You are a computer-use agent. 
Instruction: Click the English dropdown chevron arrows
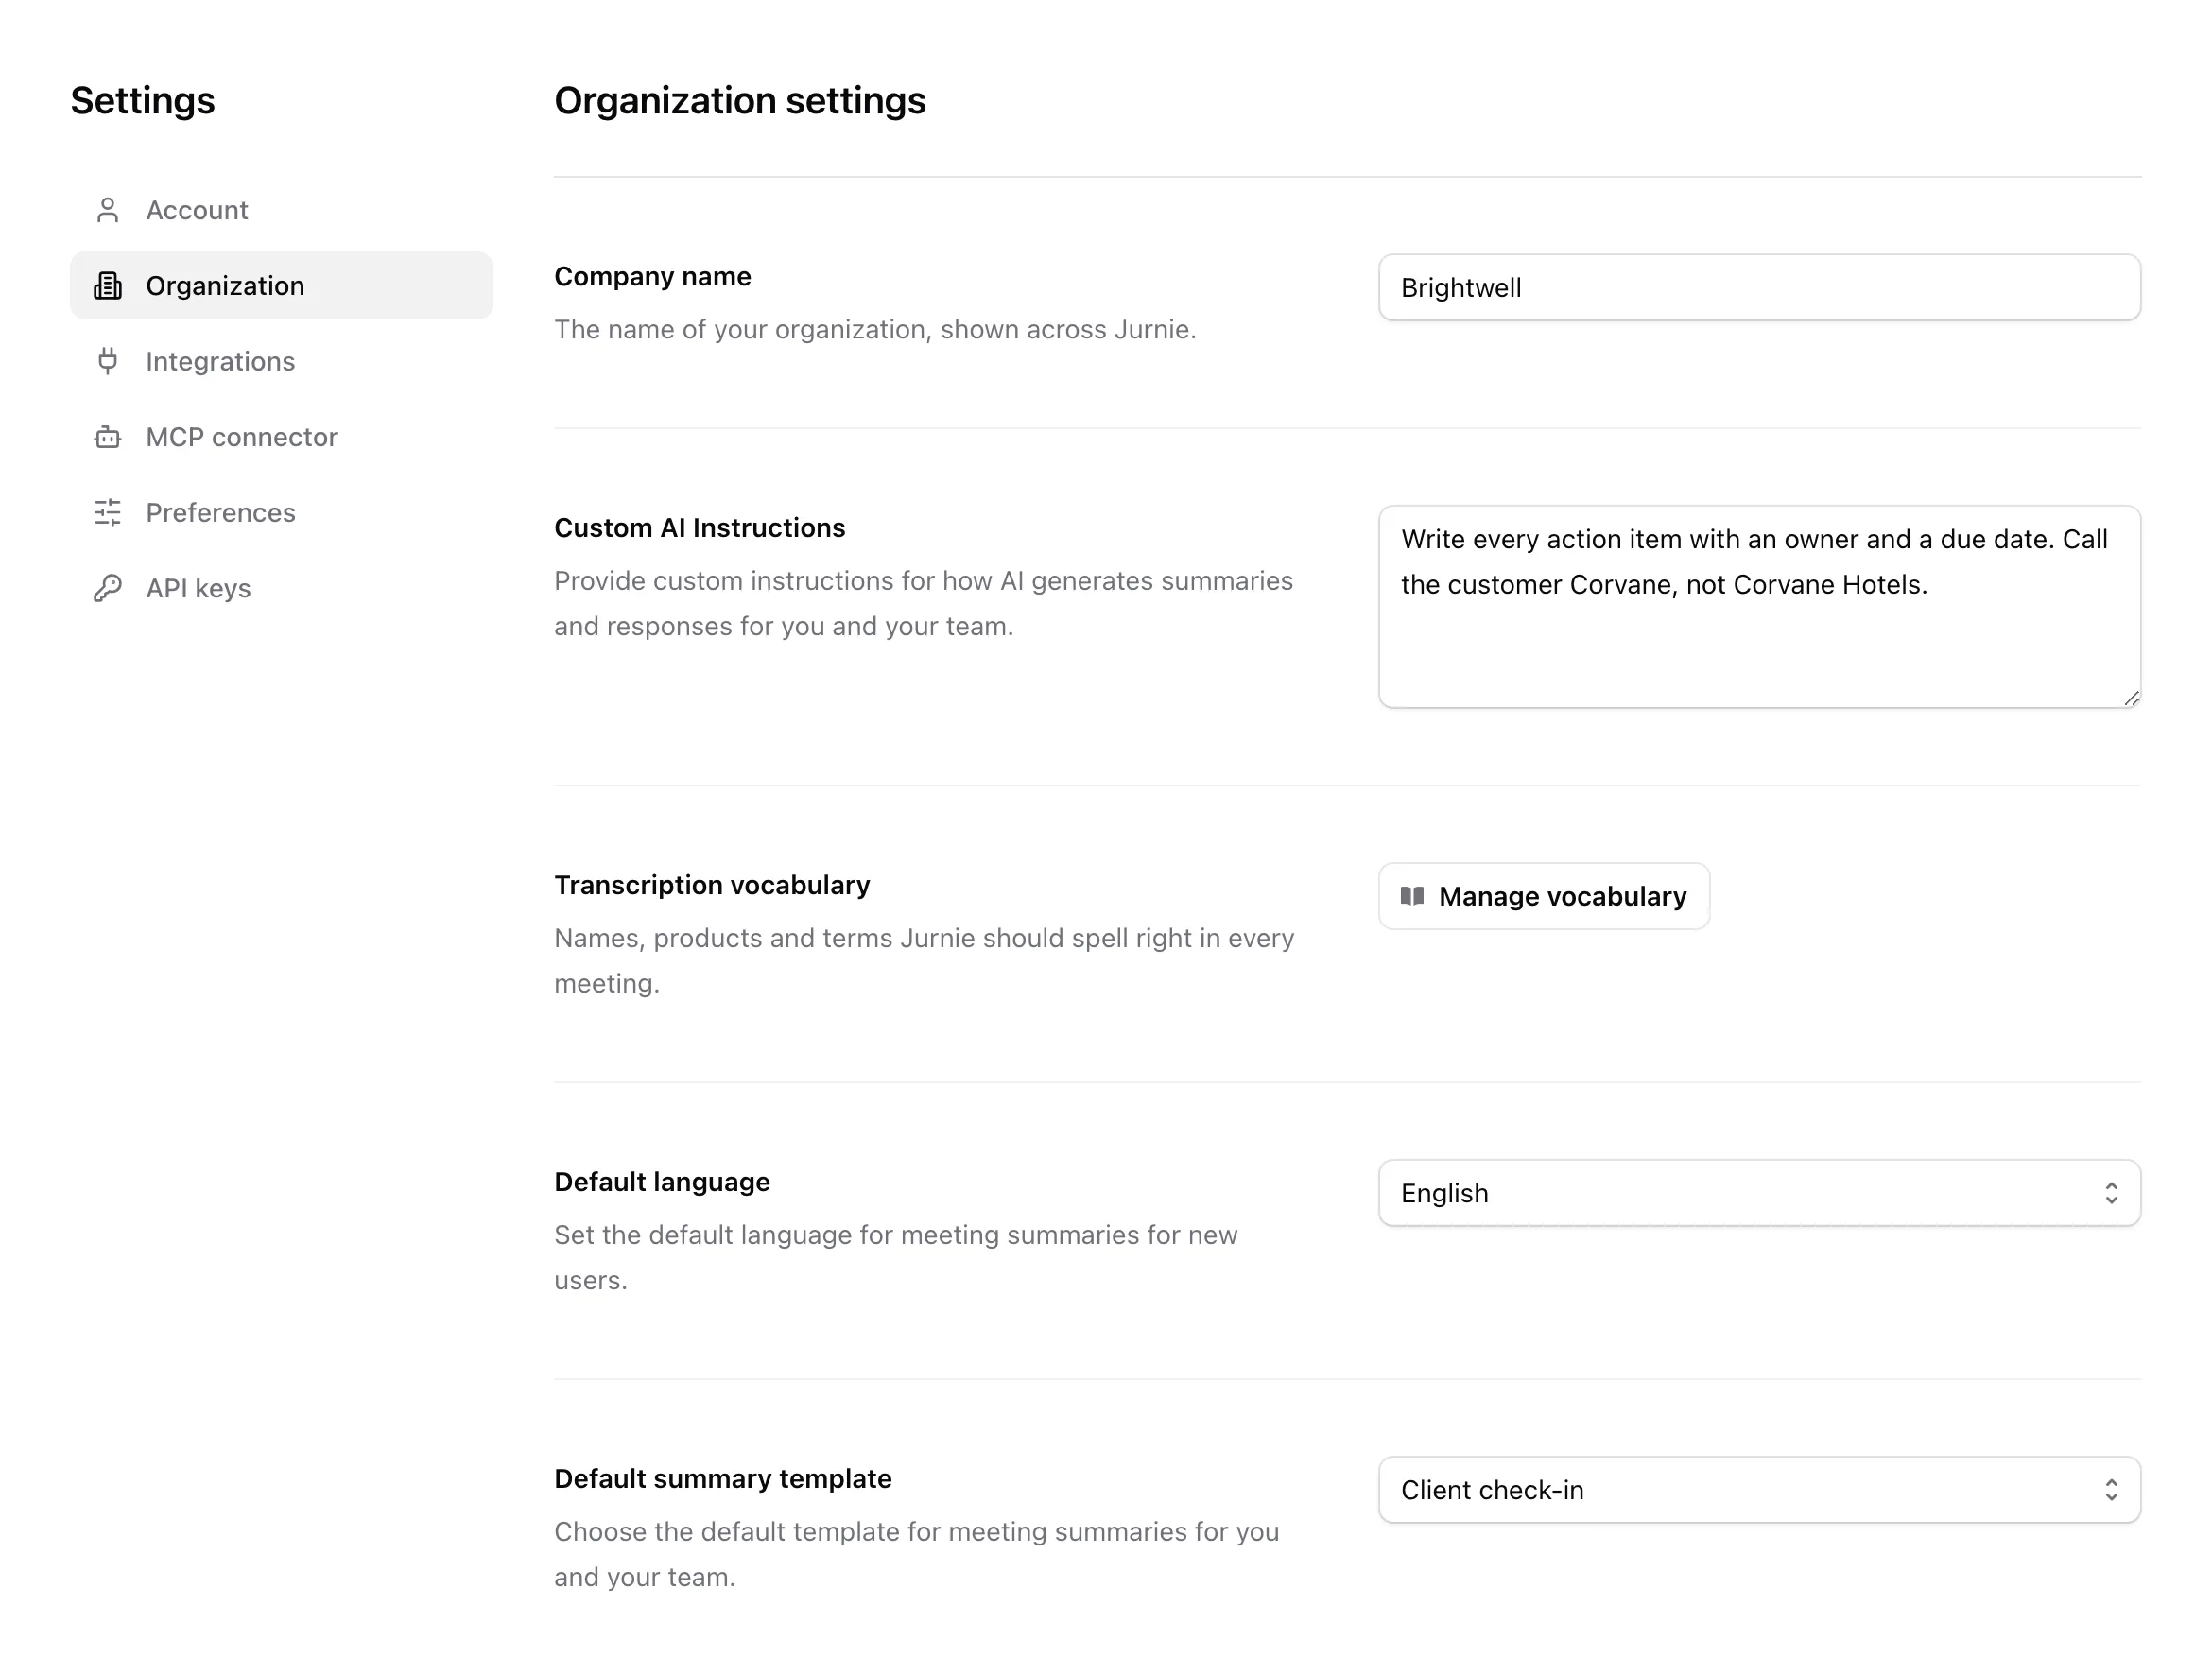pos(2111,1193)
